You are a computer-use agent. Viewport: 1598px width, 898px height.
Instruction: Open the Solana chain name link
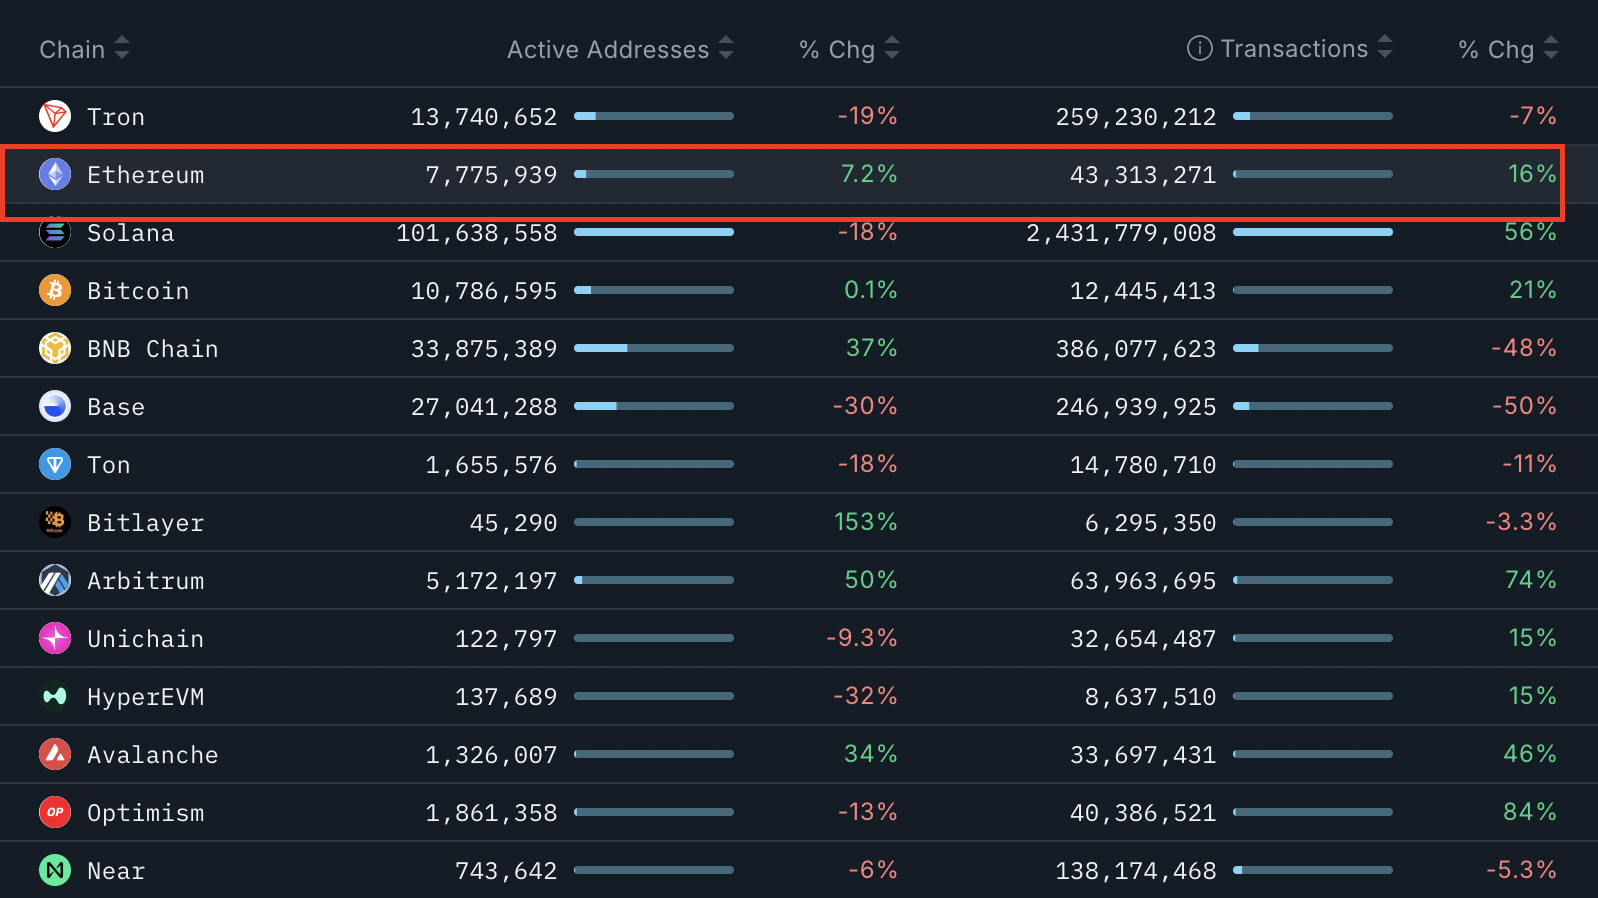(130, 233)
